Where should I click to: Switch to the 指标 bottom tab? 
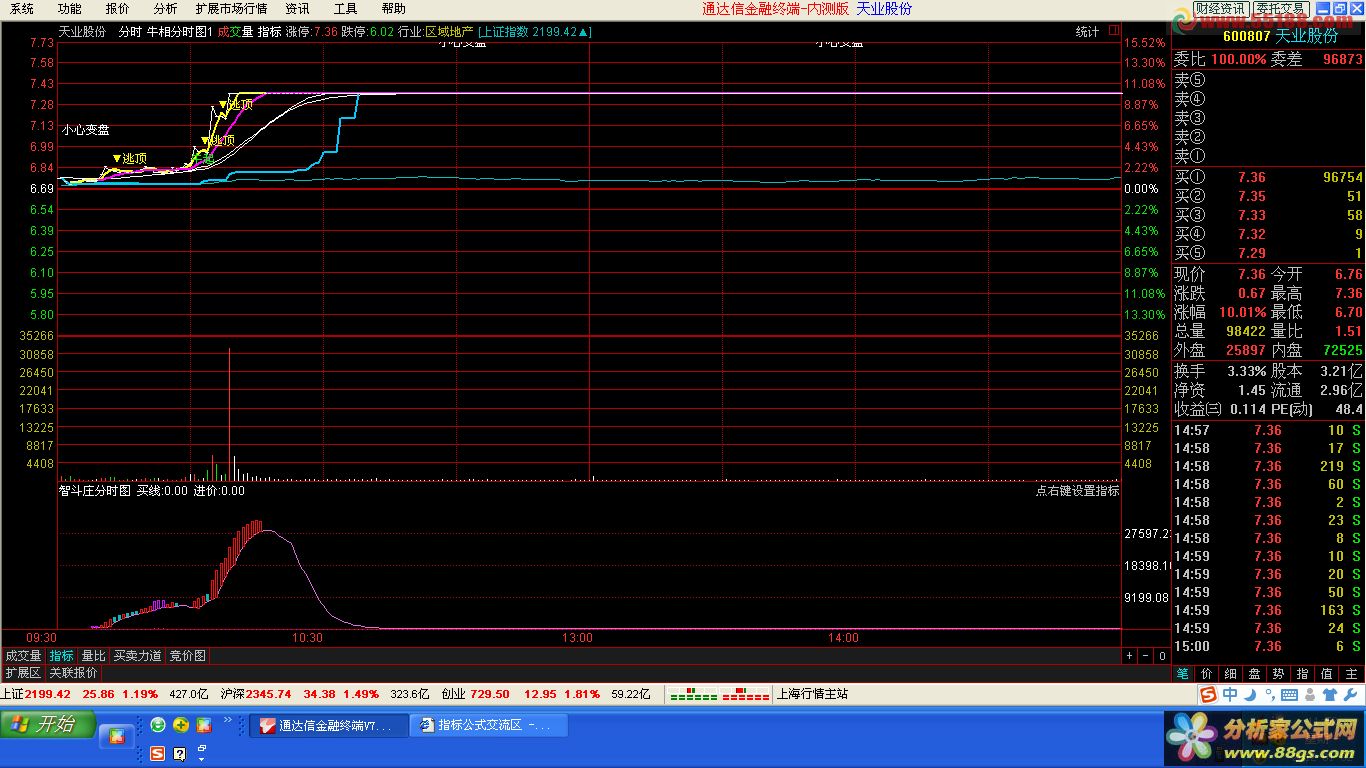coord(62,656)
